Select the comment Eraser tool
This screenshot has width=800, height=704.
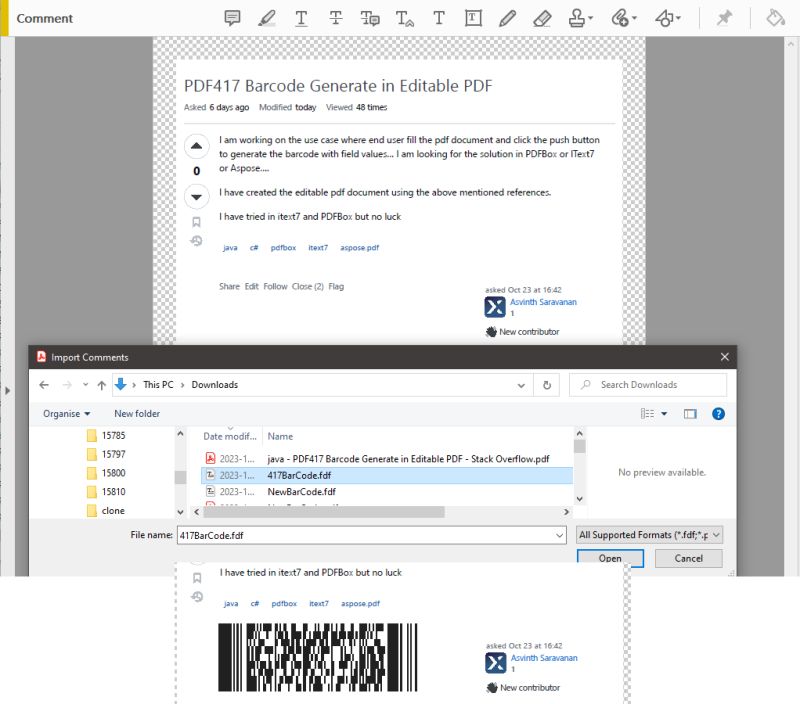(543, 17)
